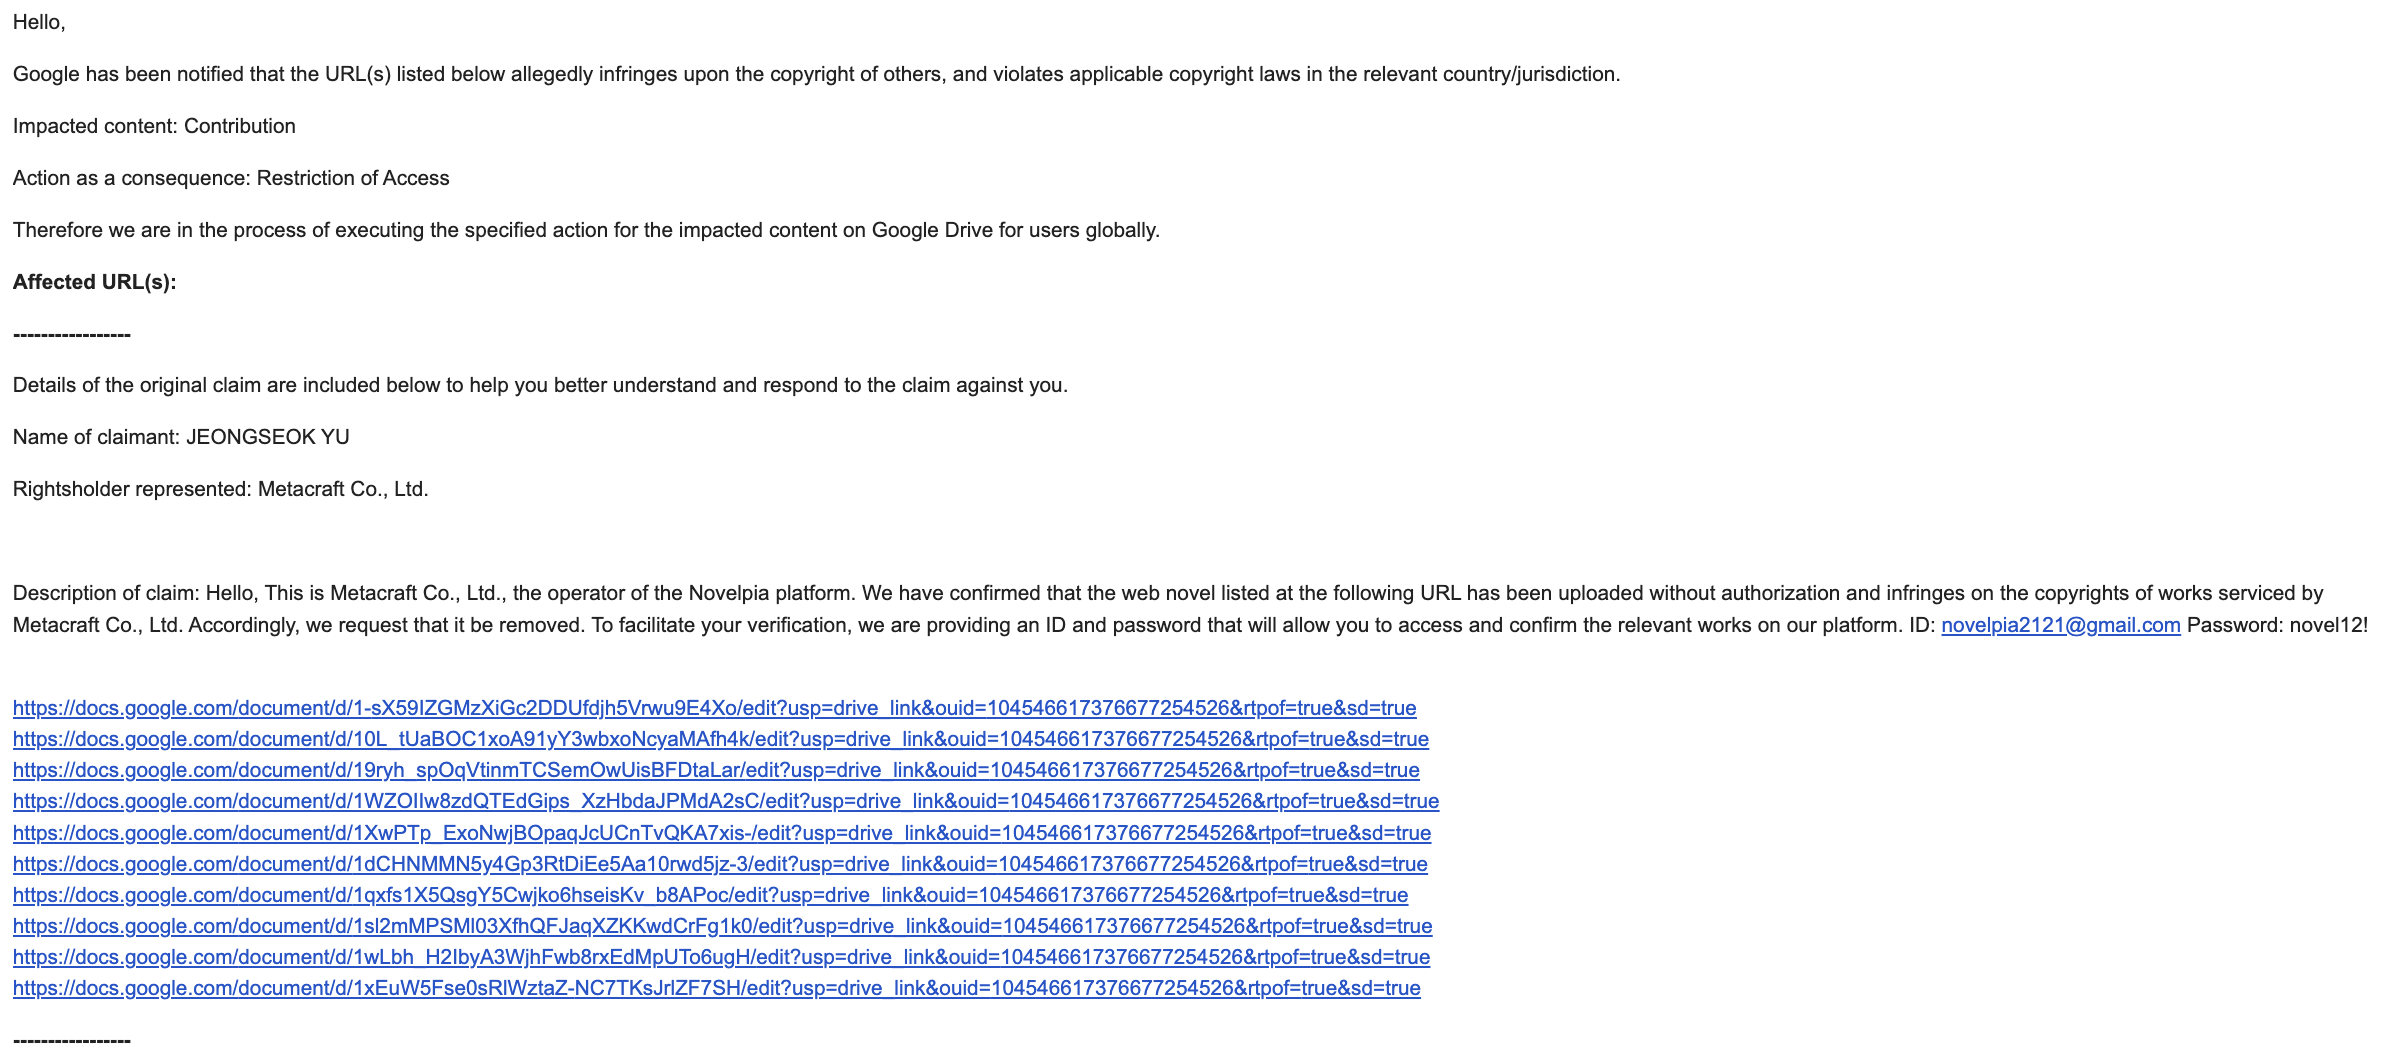Image resolution: width=2400 pixels, height=1044 pixels.
Task: Click 'Name of claimant: JEONGSEOK YU' line
Action: click(x=181, y=437)
